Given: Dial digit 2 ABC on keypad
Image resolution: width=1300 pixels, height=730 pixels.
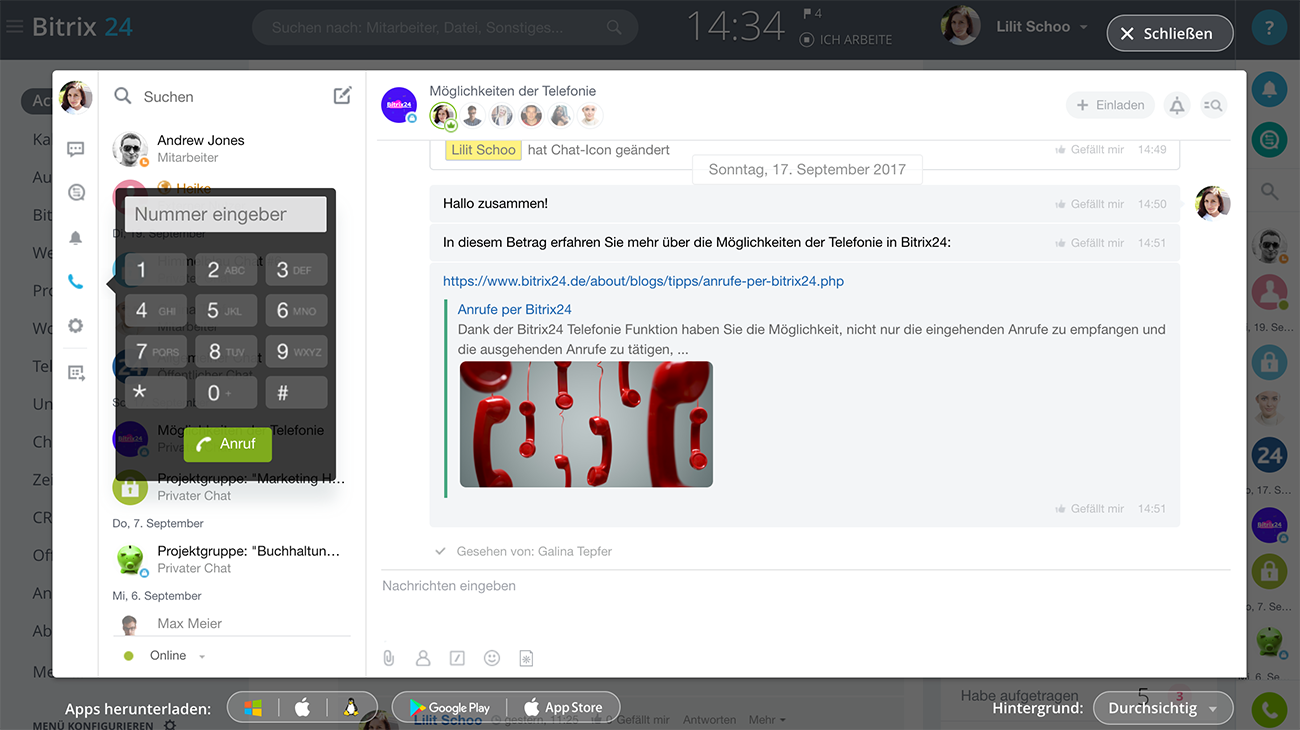Looking at the screenshot, I should tap(226, 270).
